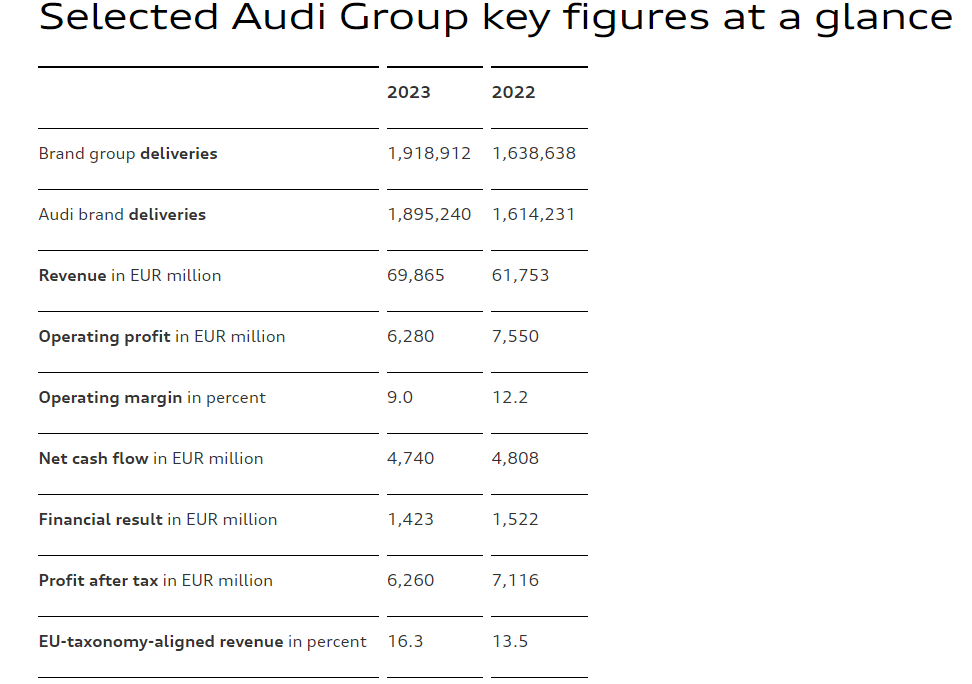
Task: Select the 4,808 net cash flow figure
Action: click(x=515, y=458)
